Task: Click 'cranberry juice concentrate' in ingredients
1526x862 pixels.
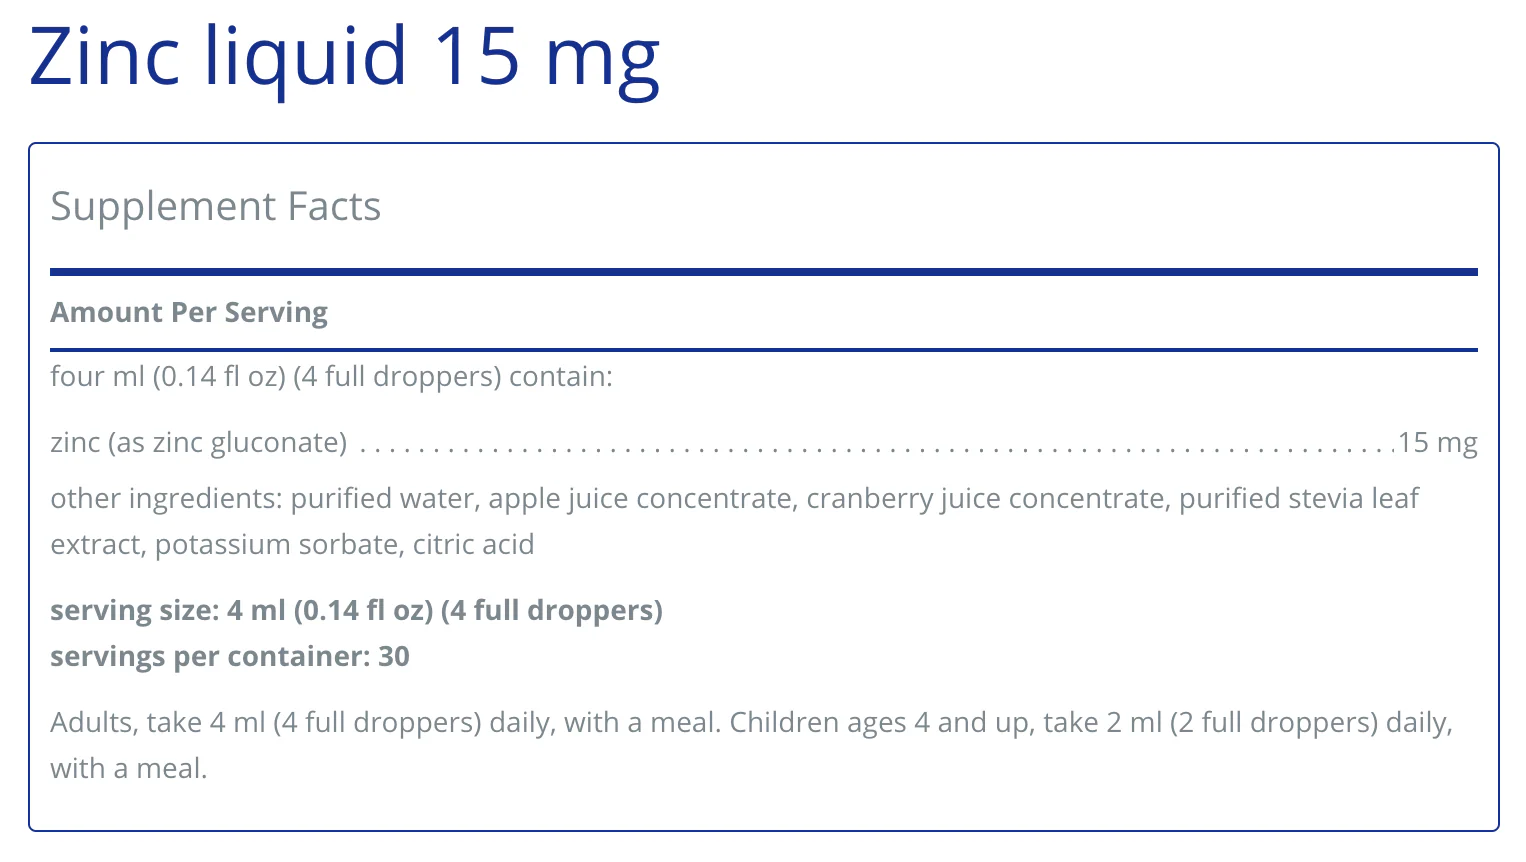Action: tap(985, 499)
